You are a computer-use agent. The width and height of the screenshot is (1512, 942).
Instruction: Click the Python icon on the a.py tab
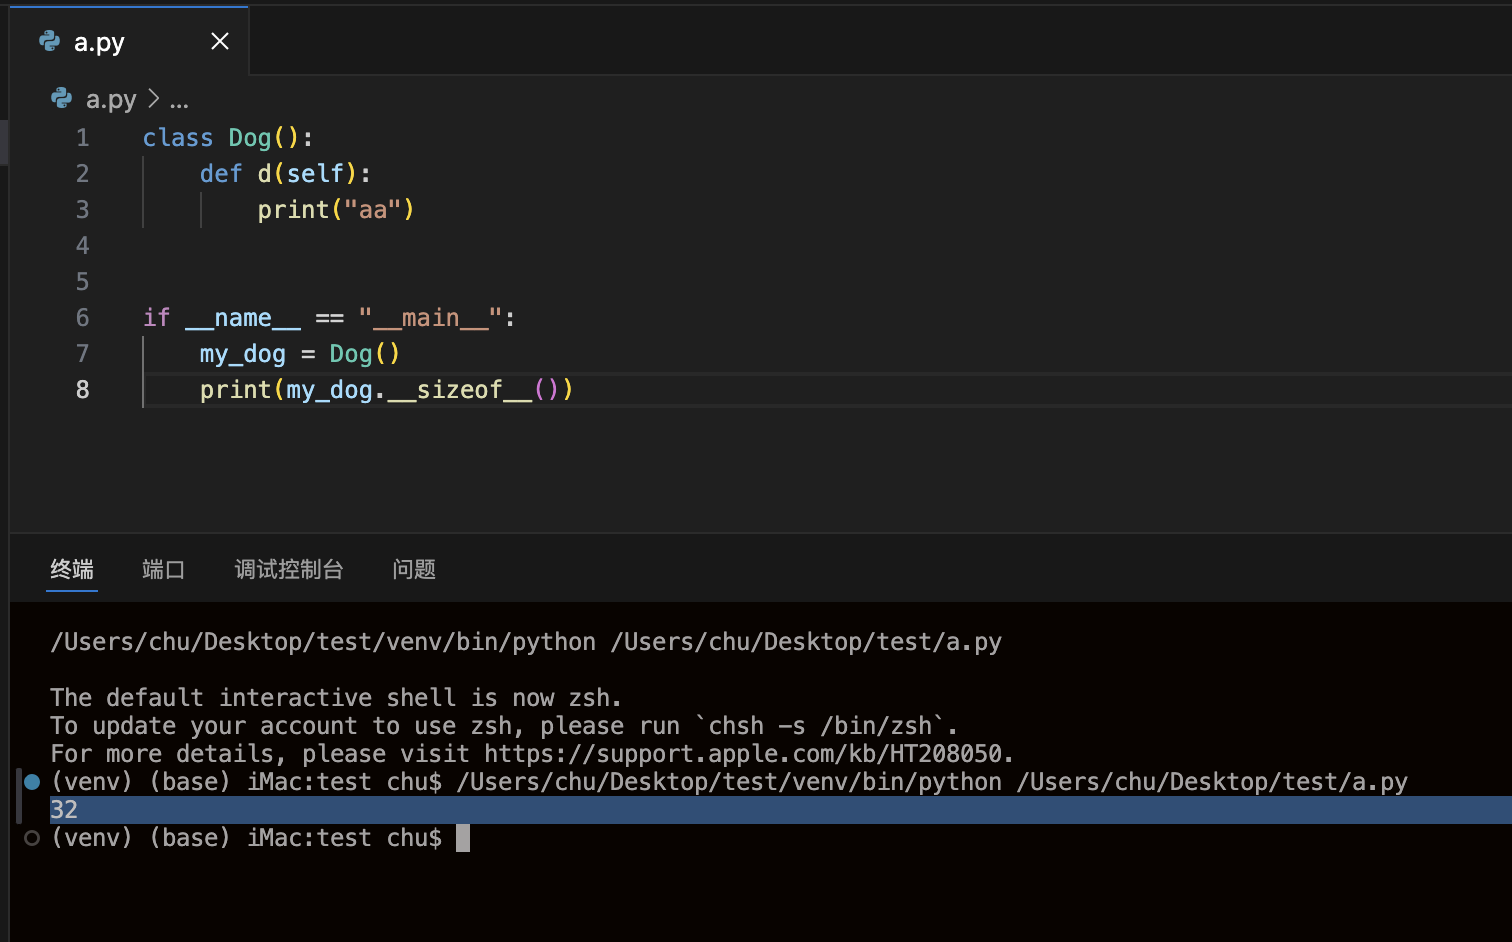[x=49, y=41]
